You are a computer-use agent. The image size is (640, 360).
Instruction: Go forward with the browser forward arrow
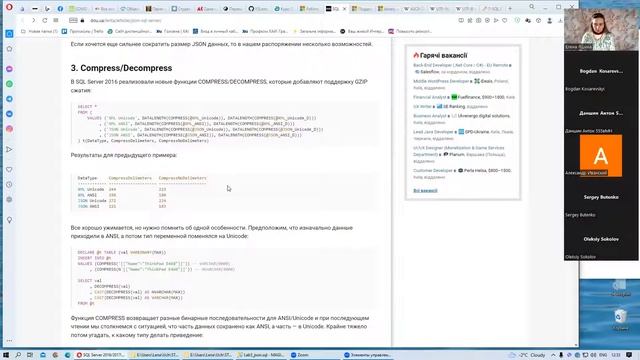coord(33,20)
